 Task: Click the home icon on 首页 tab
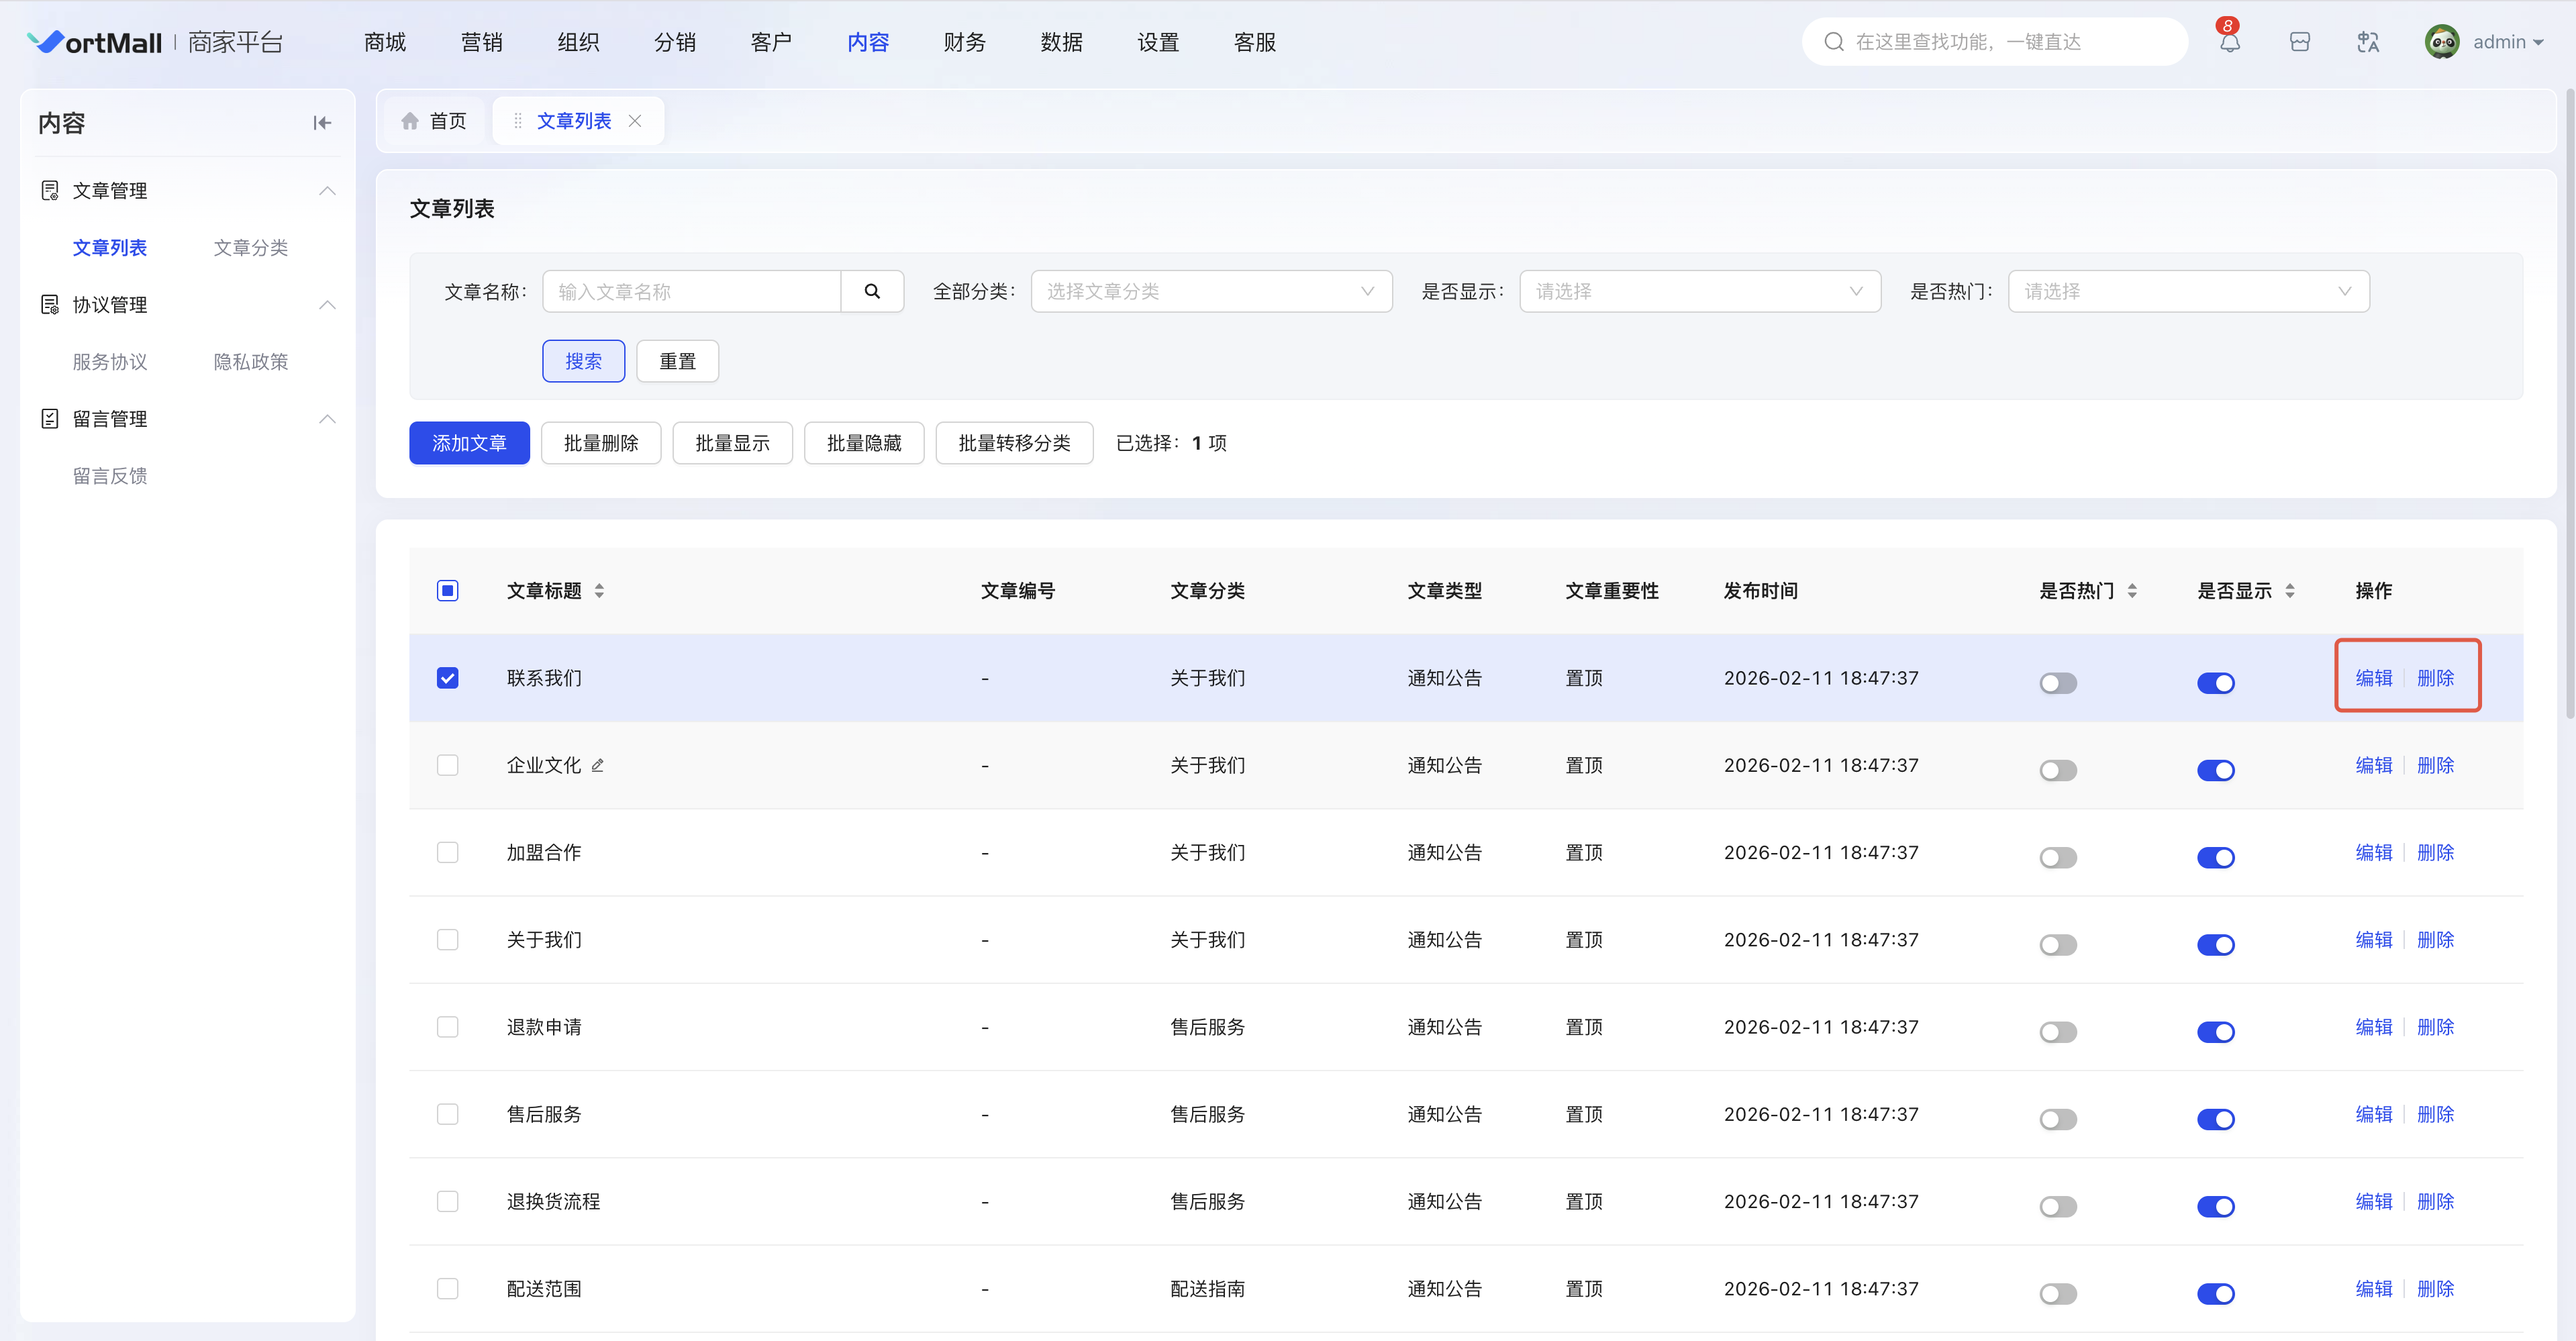(410, 121)
